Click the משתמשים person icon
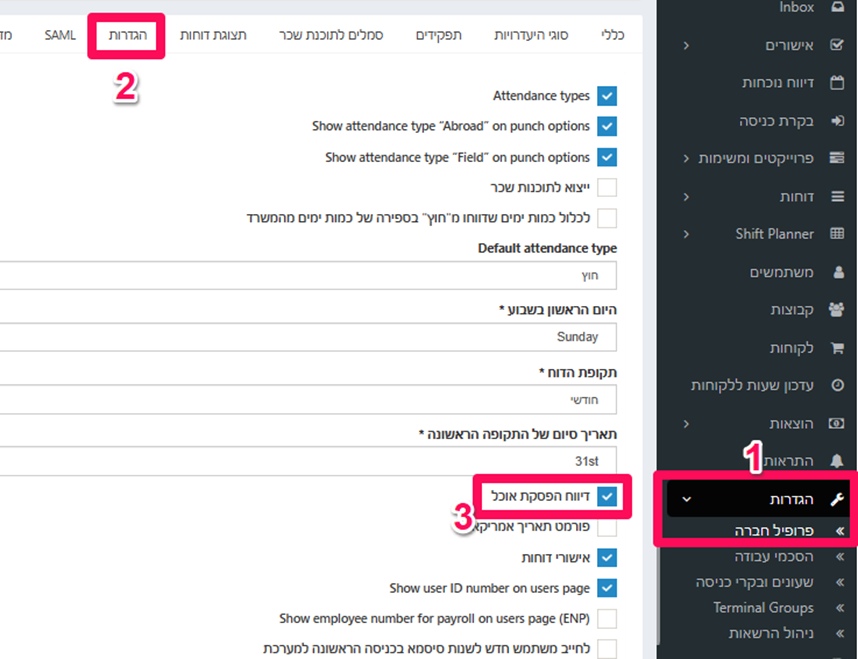This screenshot has height=659, width=858. (838, 272)
